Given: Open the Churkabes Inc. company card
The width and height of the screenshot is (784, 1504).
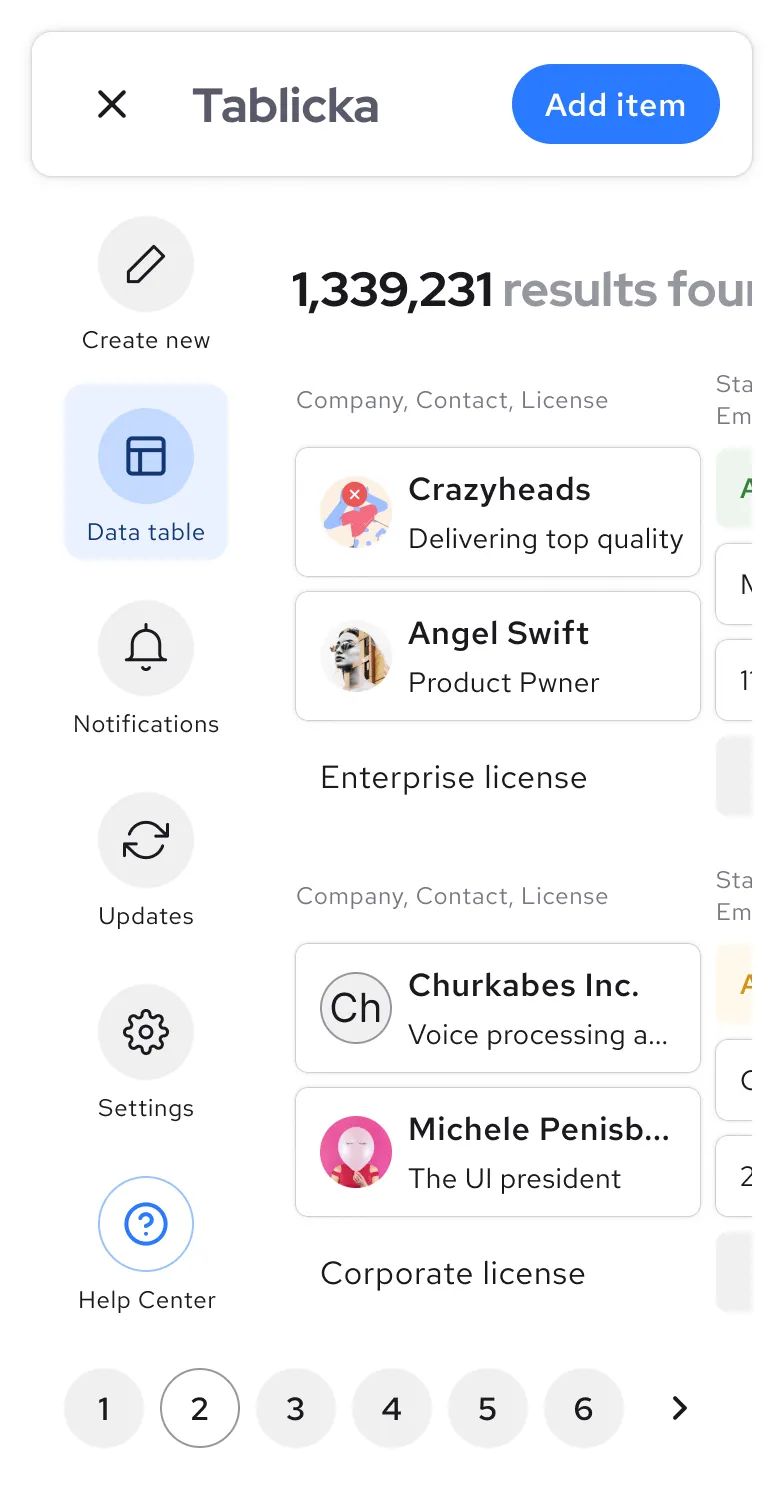Looking at the screenshot, I should point(498,1008).
